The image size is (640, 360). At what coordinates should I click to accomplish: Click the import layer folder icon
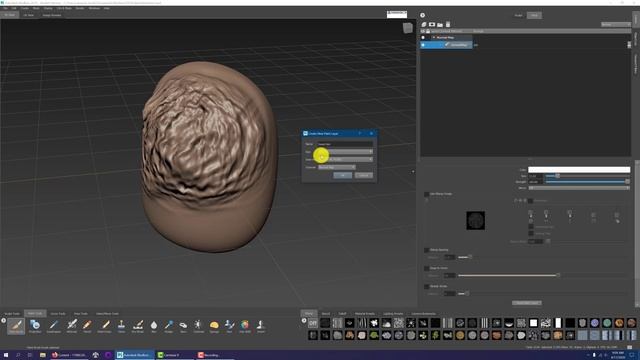tap(440, 24)
